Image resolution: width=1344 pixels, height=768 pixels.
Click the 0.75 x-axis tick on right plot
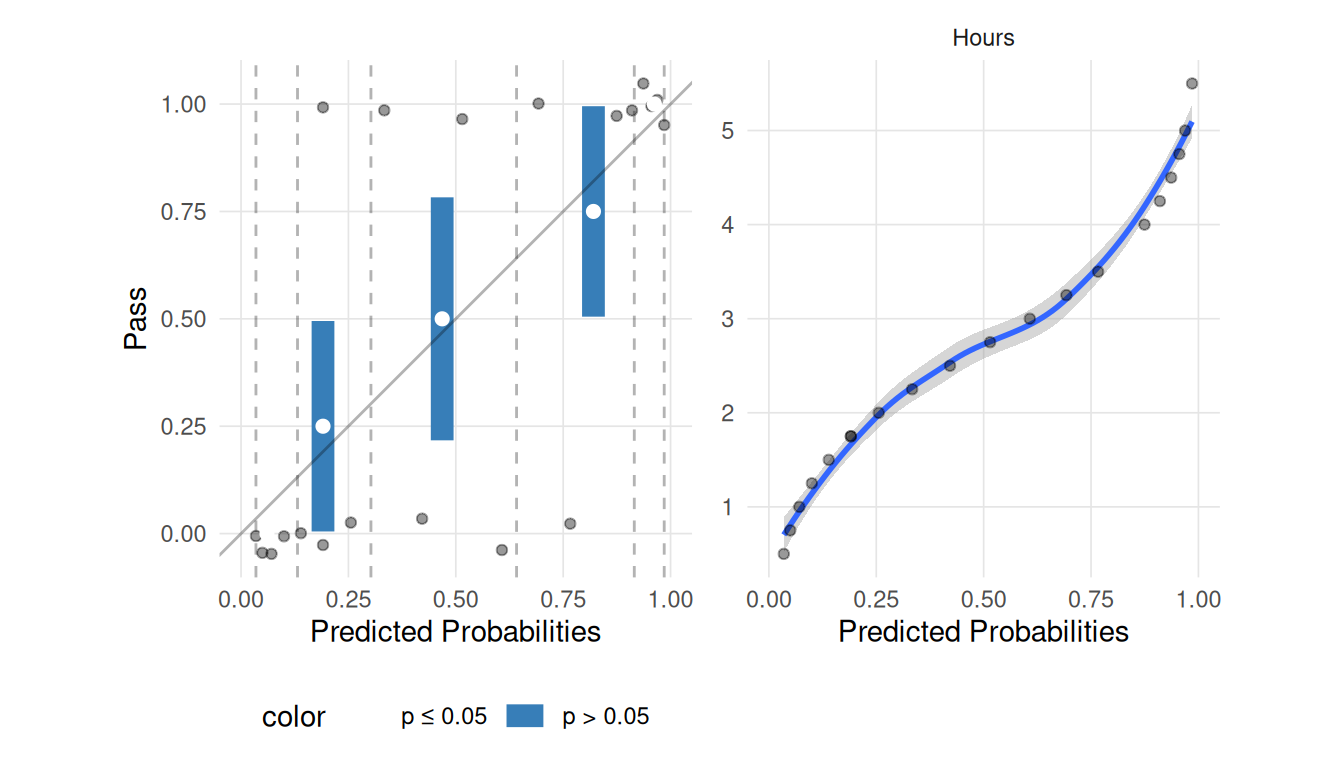(x=1091, y=600)
